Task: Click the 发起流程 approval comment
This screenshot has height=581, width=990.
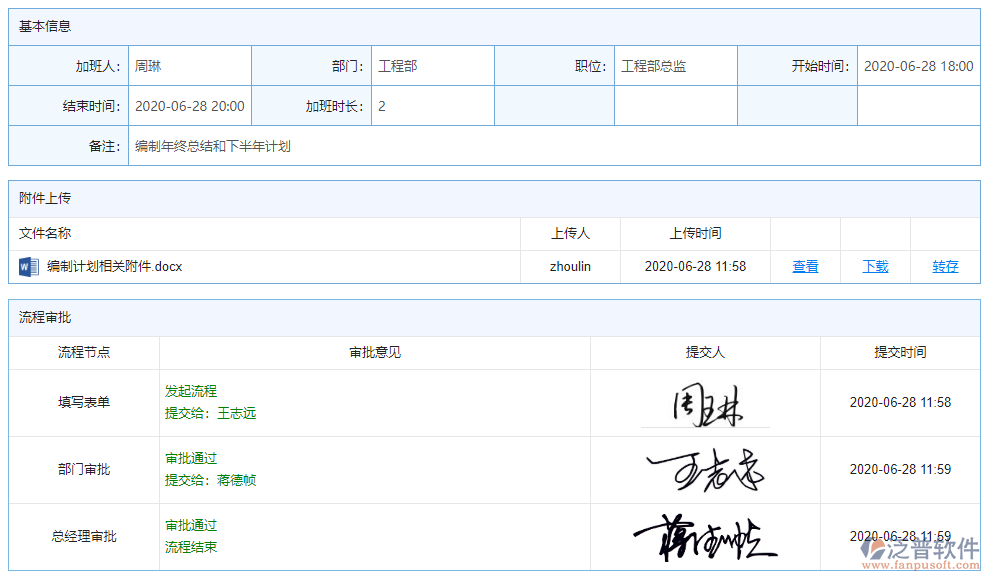Action: [x=191, y=391]
